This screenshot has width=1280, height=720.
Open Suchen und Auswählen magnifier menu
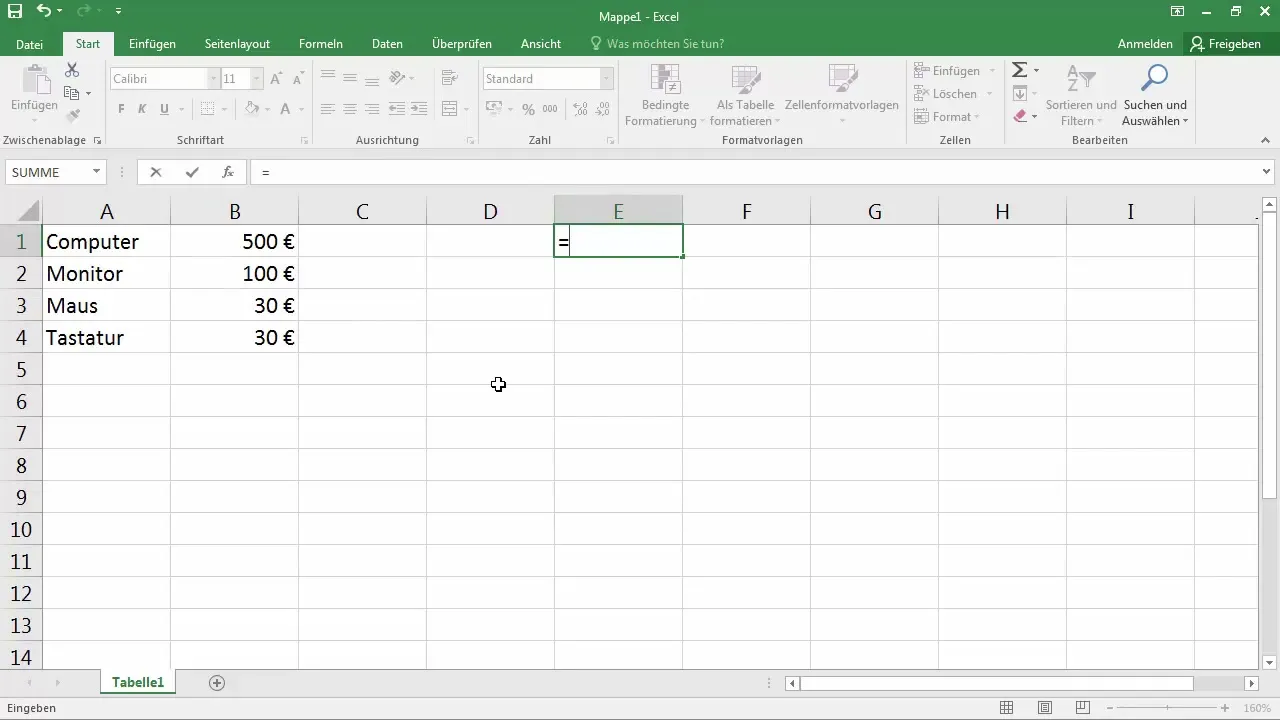tap(1155, 95)
